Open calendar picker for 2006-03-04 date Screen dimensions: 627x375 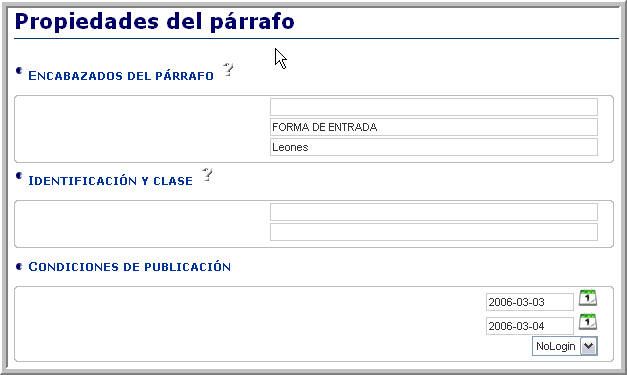click(x=588, y=322)
